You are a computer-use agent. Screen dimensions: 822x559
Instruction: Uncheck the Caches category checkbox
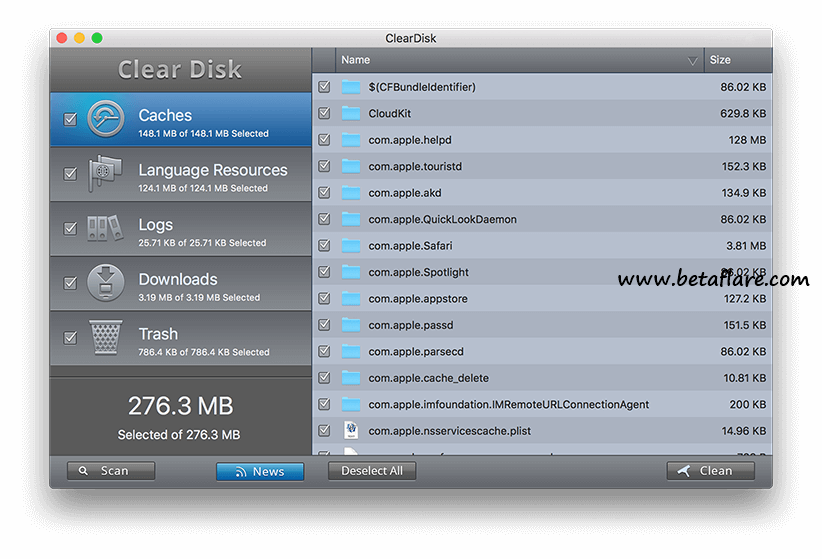70,120
